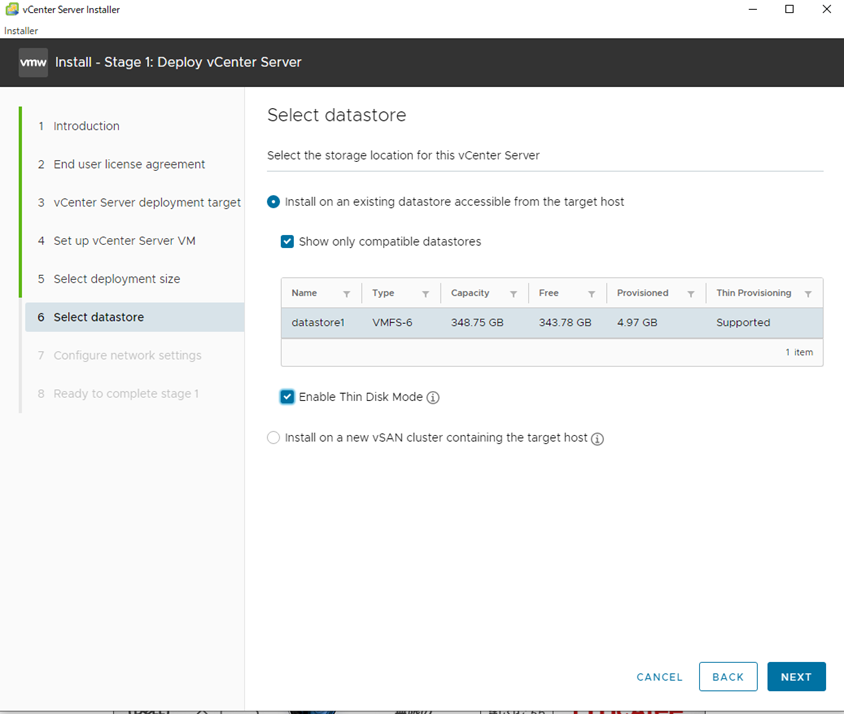Sort by the Free column header
This screenshot has height=714, width=844.
click(548, 293)
